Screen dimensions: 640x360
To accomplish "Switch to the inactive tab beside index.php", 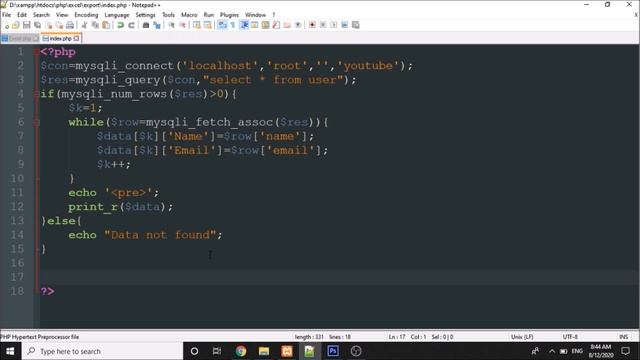I will (x=20, y=38).
